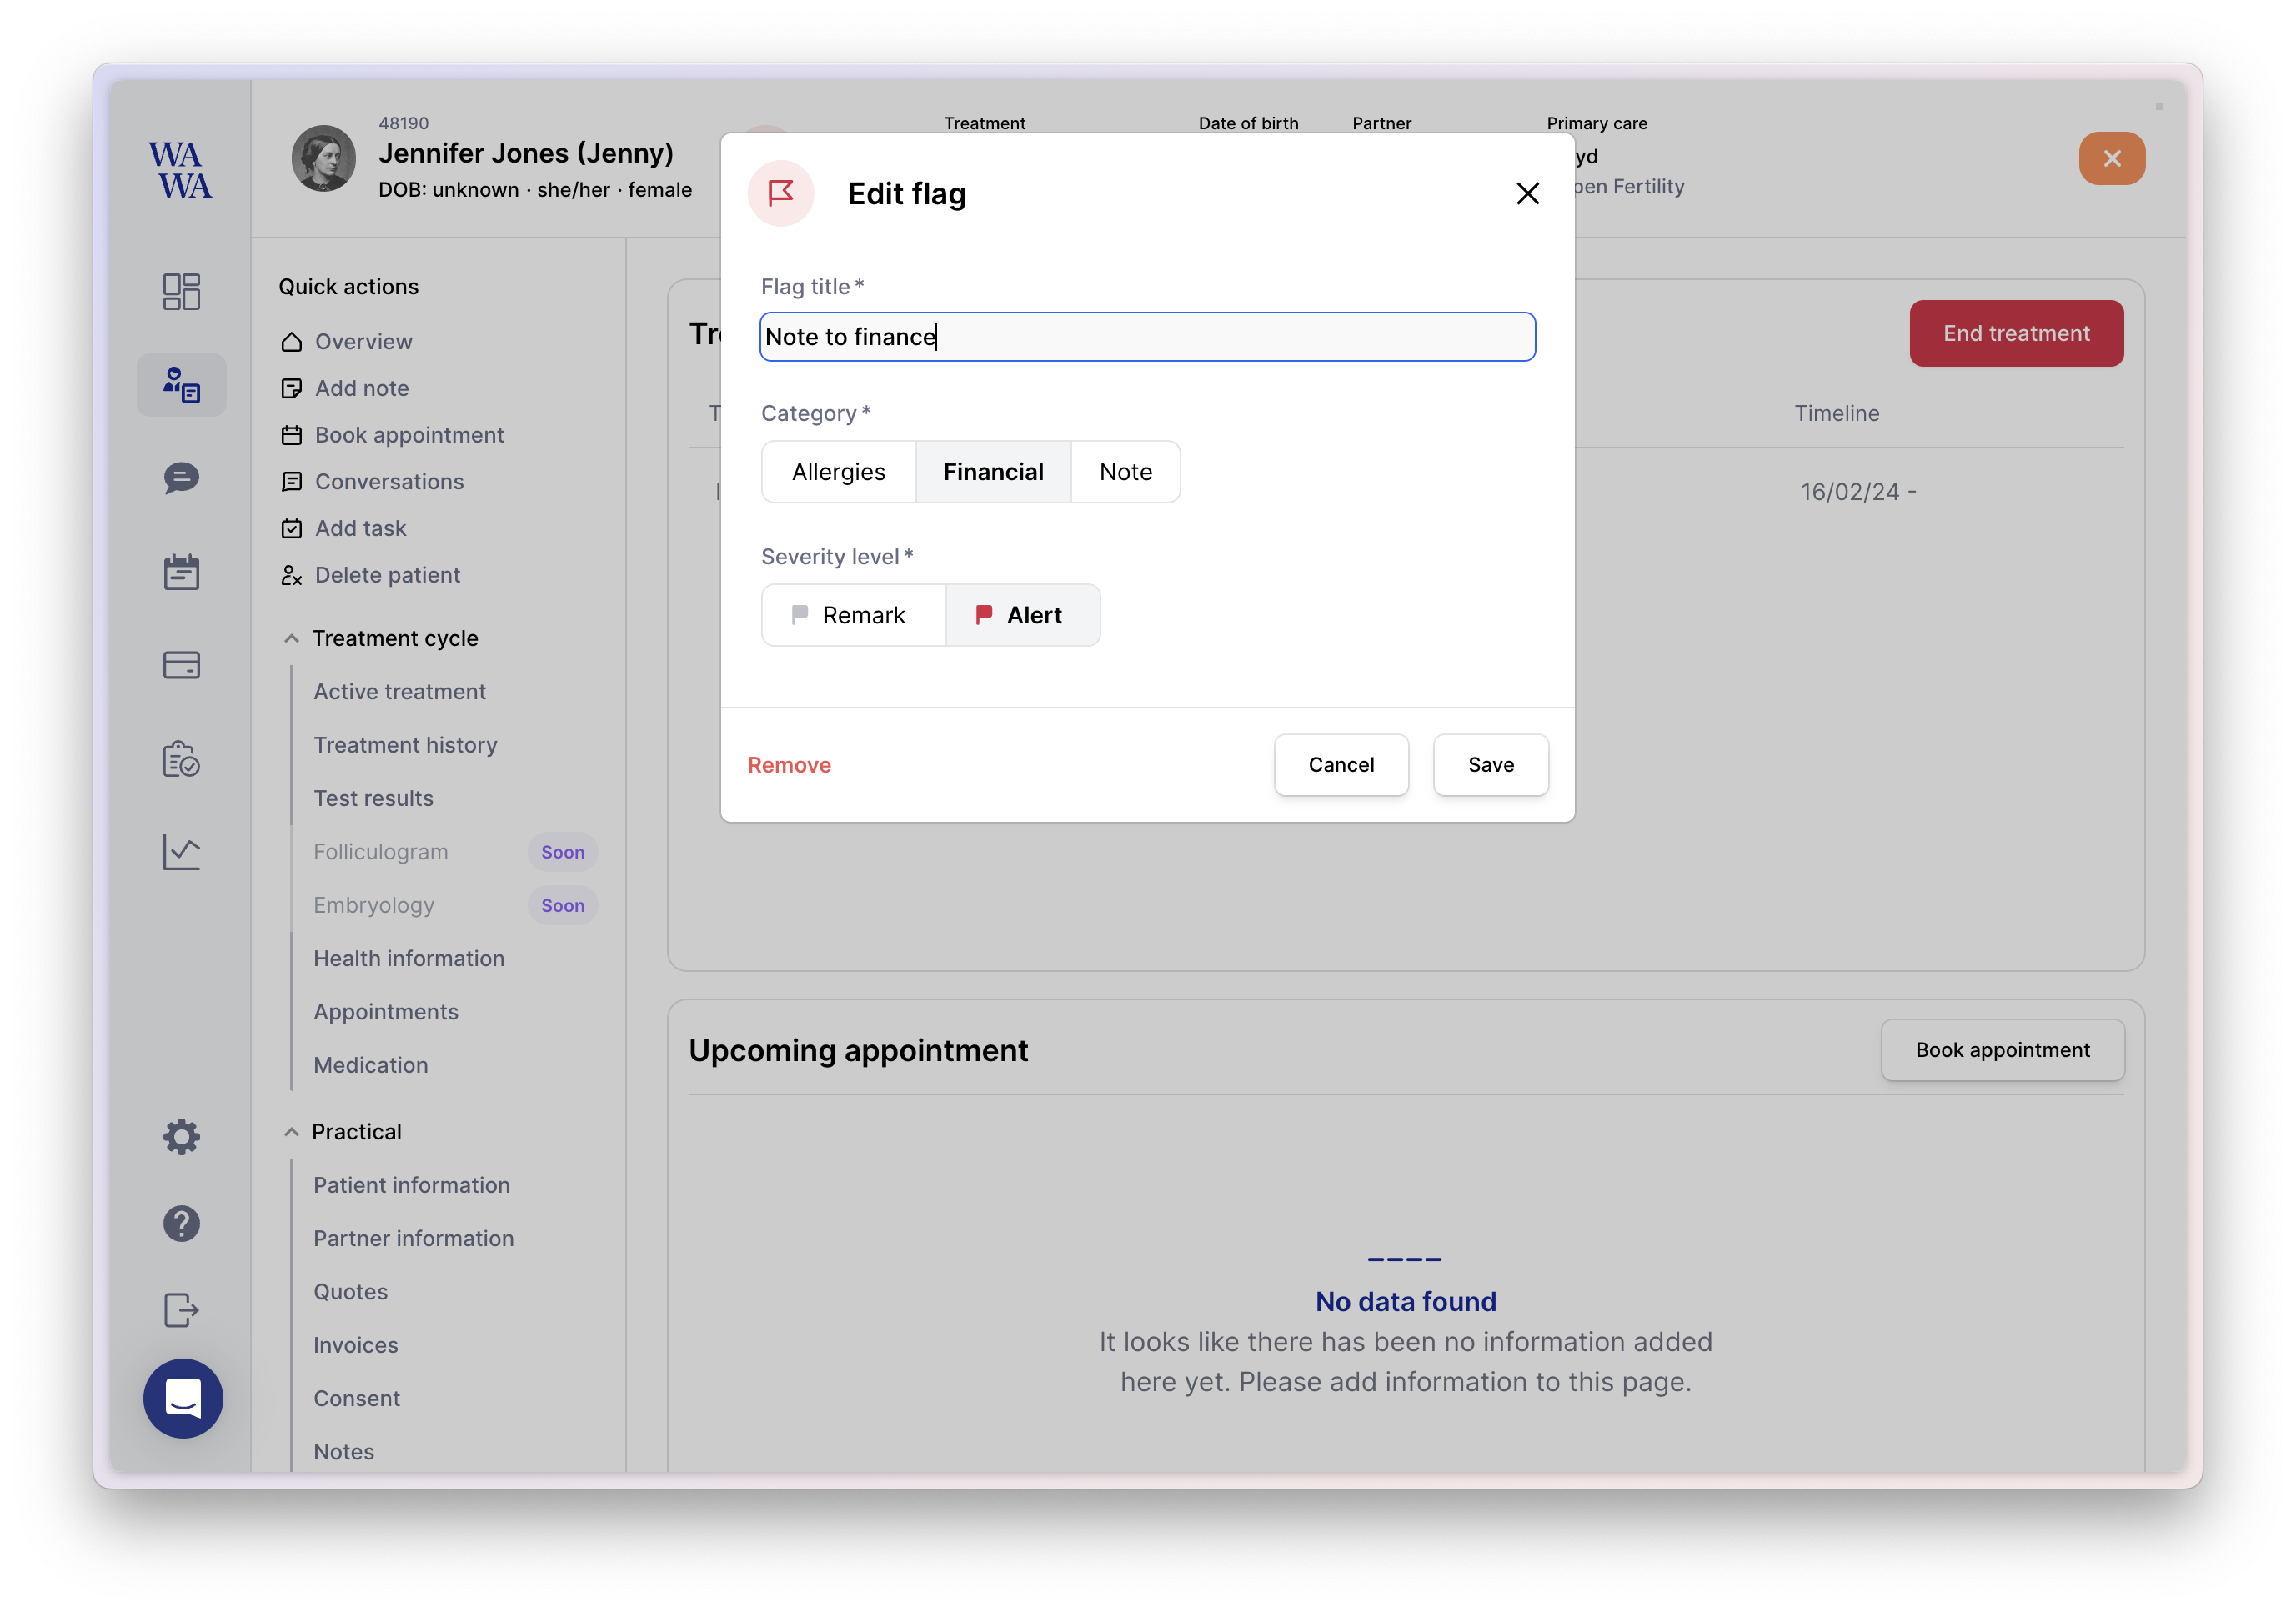The width and height of the screenshot is (2296, 1612).
Task: Open Treatment history in side menu
Action: point(405,745)
